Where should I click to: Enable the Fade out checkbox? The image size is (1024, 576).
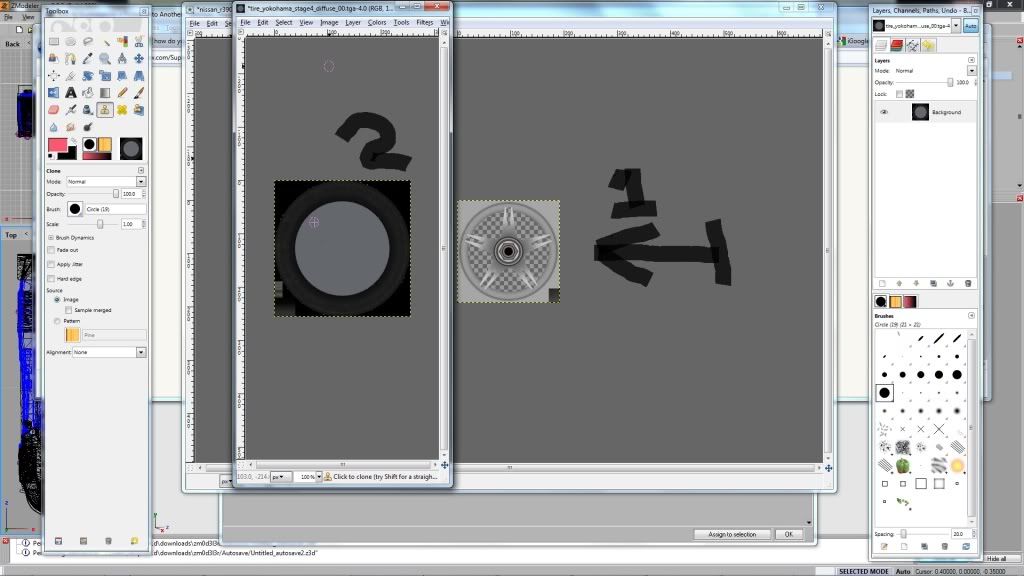click(x=51, y=250)
